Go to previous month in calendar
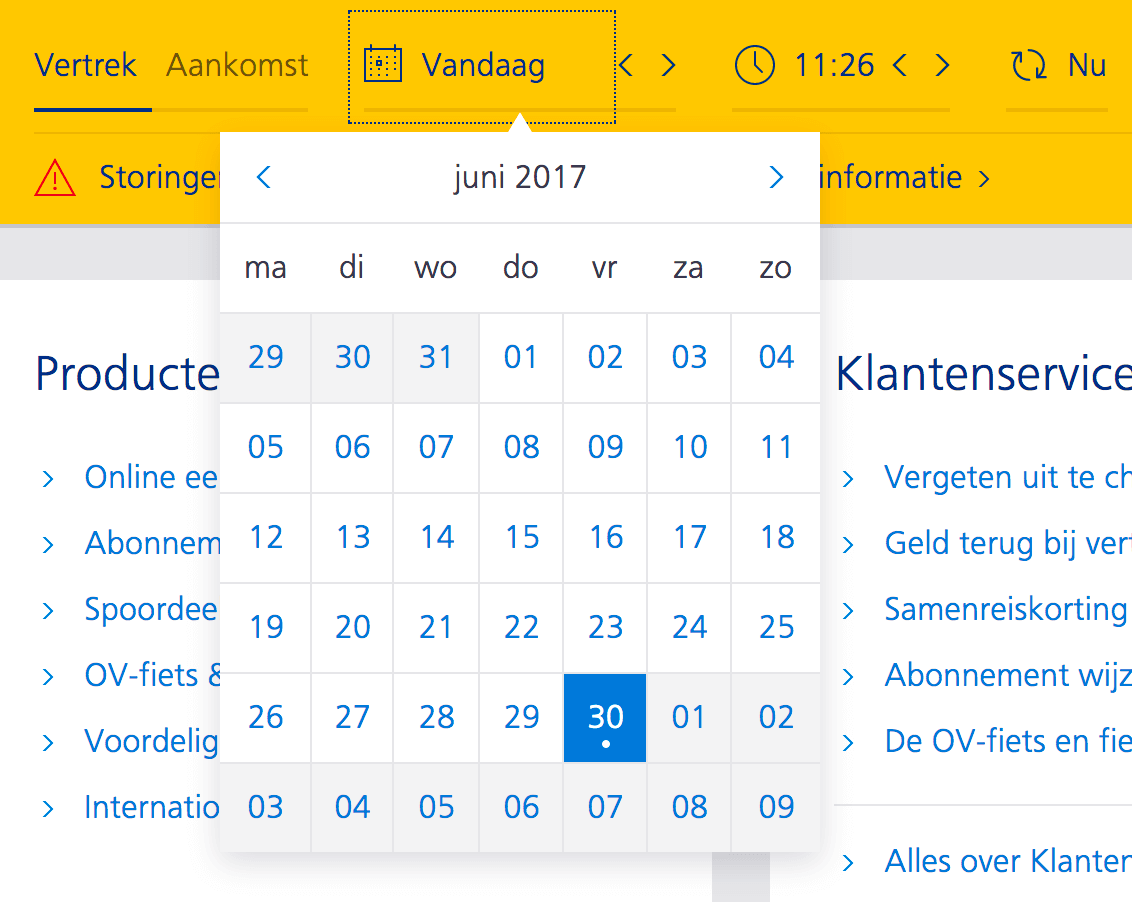Image resolution: width=1132 pixels, height=902 pixels. point(264,178)
